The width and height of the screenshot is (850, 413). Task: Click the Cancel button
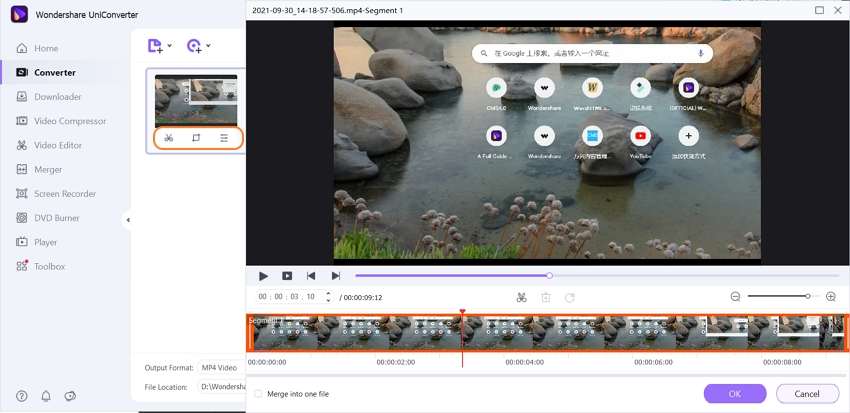(x=807, y=394)
